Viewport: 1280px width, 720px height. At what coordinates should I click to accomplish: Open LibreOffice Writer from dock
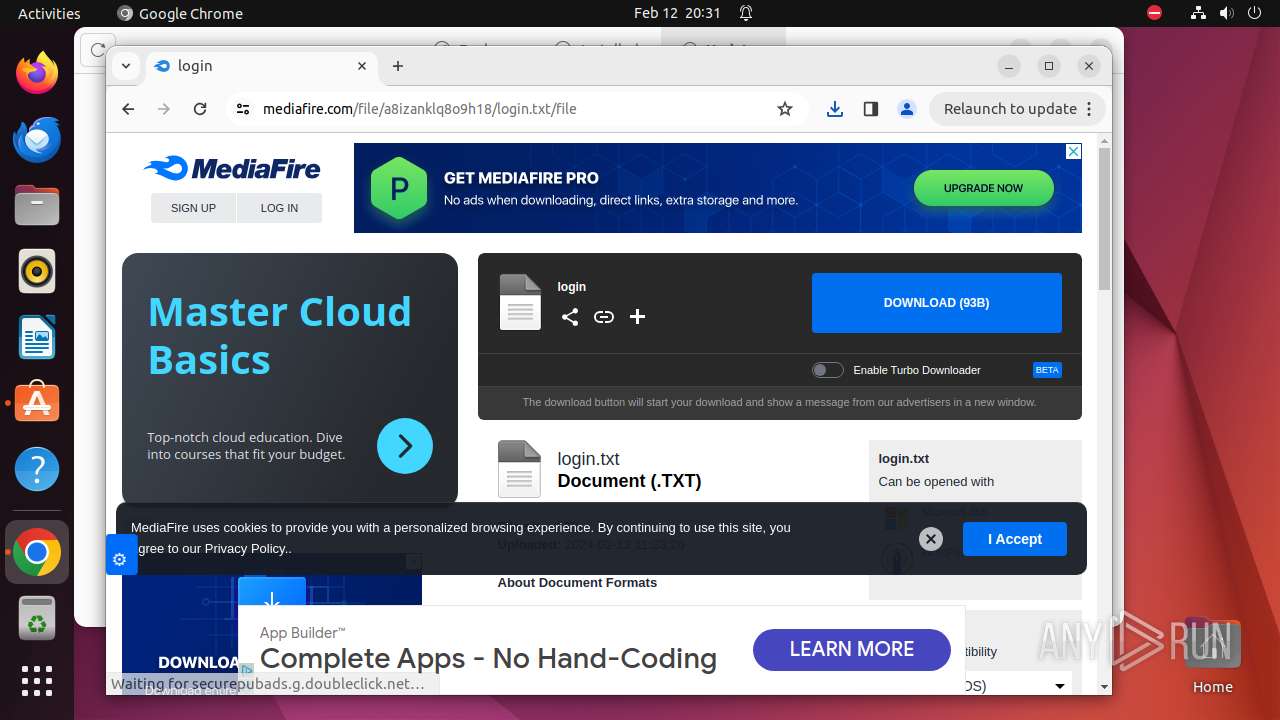37,337
